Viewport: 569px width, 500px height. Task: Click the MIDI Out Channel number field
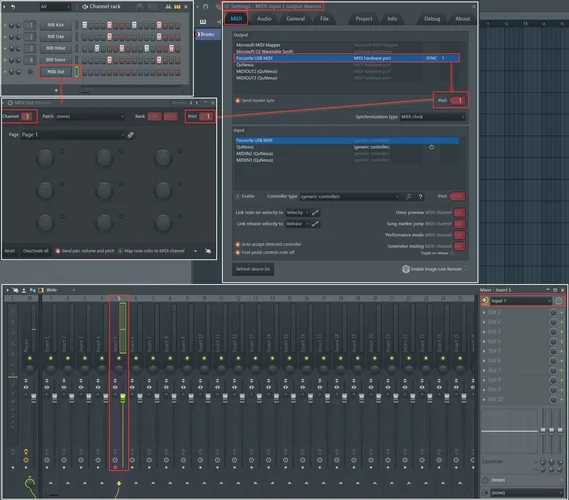tap(27, 116)
